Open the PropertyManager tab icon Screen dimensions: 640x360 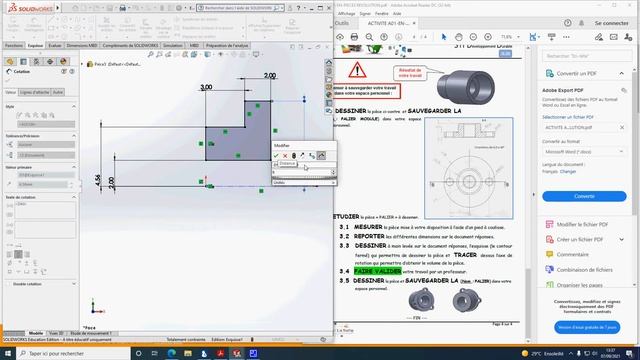click(23, 61)
